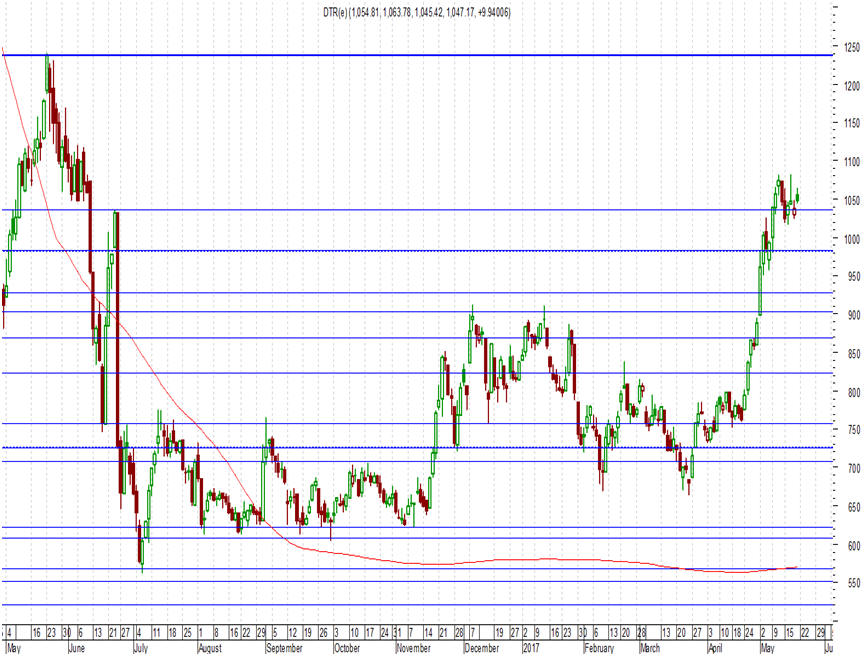Click the June month label
The image size is (864, 656).
click(77, 648)
